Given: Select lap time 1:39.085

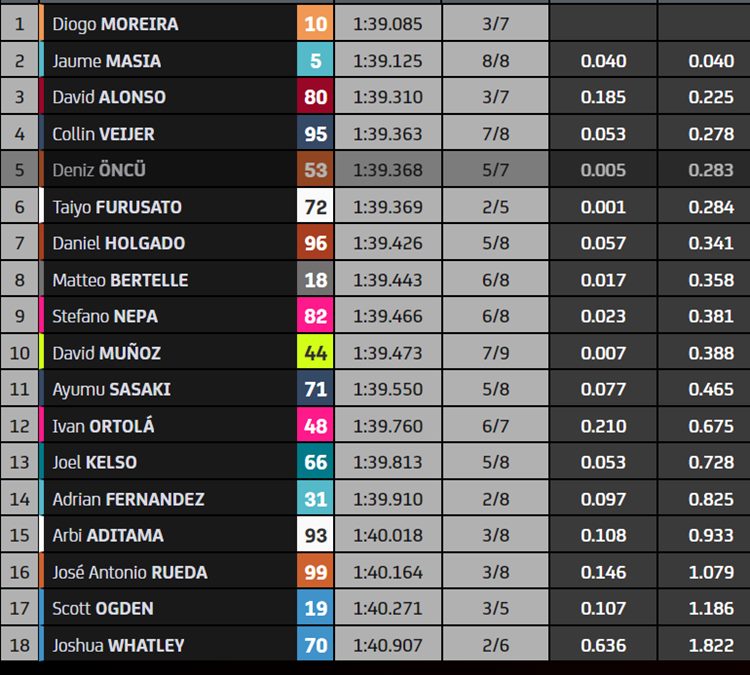Looking at the screenshot, I should 387,23.
